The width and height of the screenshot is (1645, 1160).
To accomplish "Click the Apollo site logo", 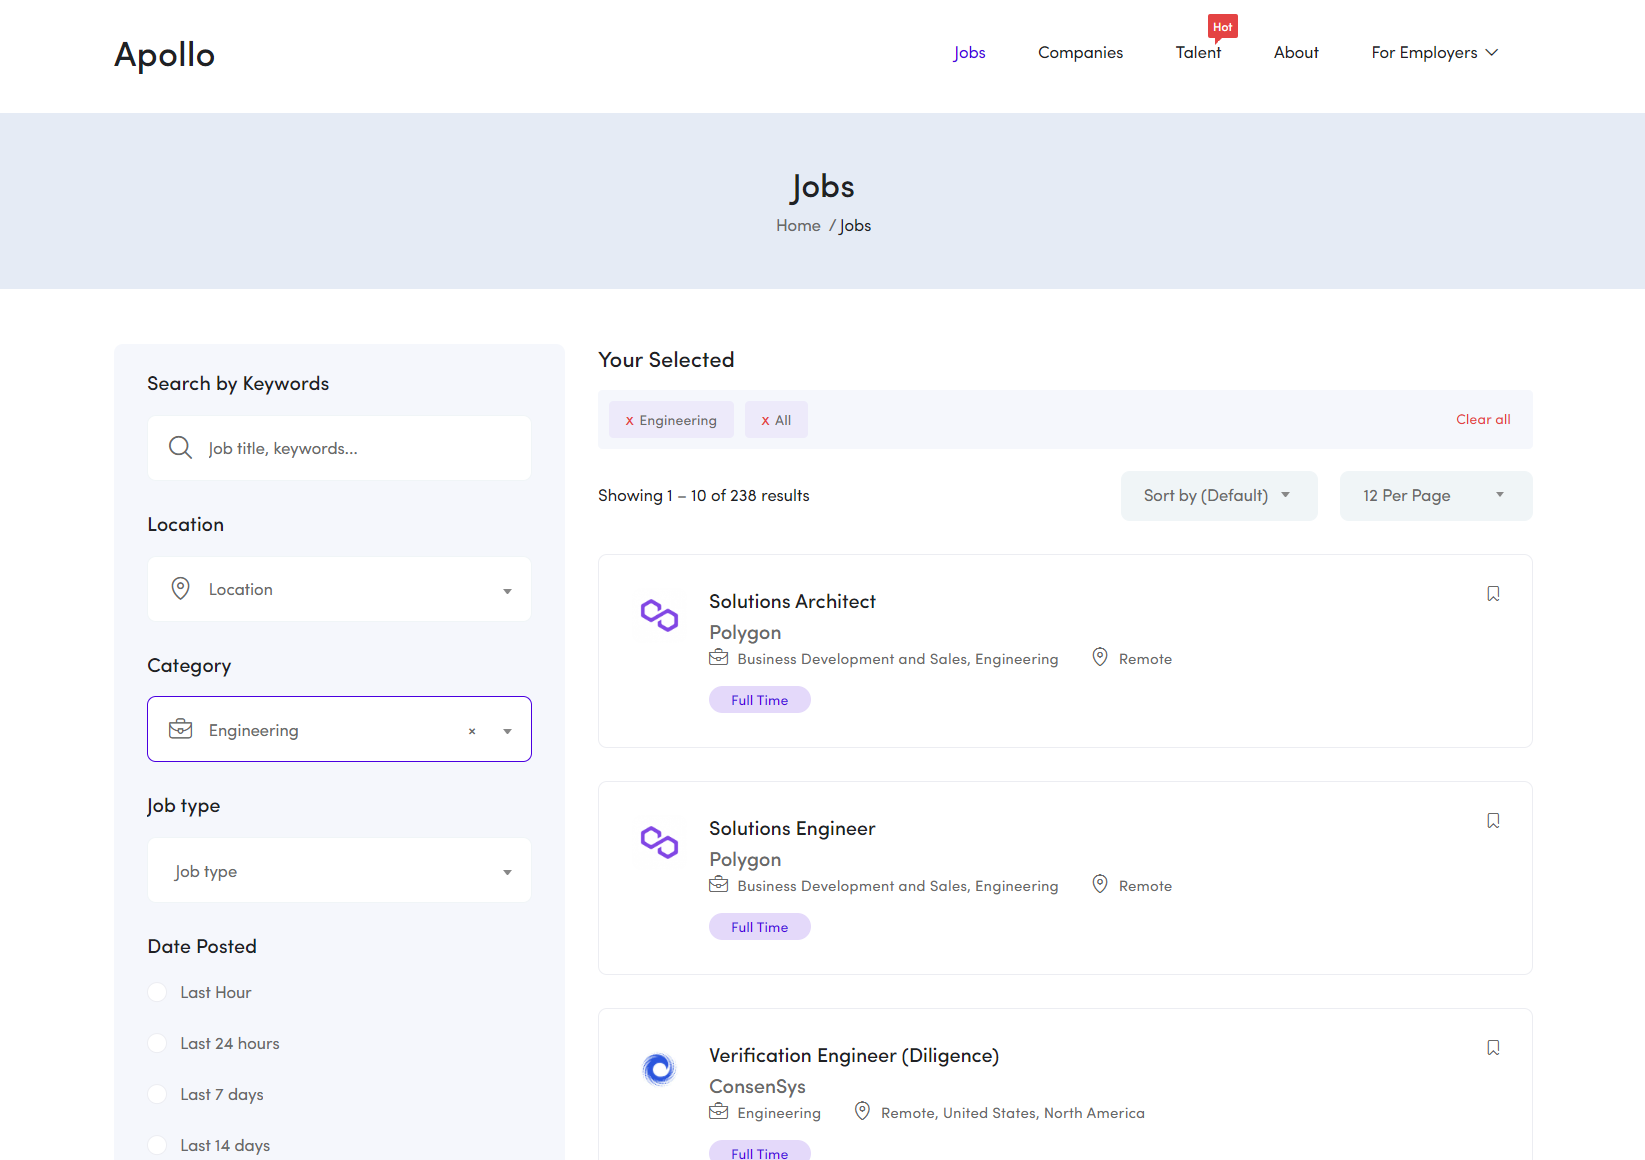I will (165, 55).
